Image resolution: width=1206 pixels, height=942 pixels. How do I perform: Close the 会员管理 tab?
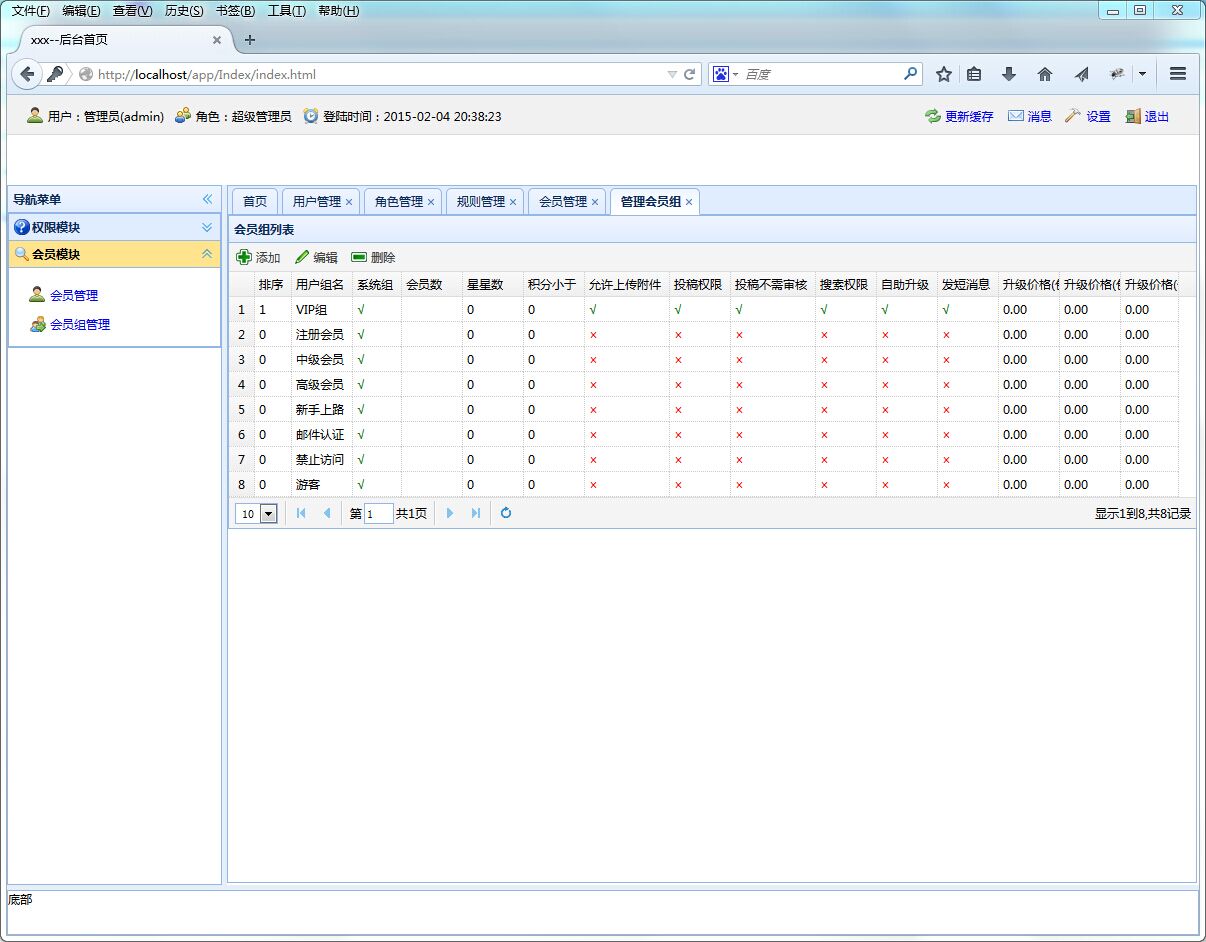click(x=595, y=202)
